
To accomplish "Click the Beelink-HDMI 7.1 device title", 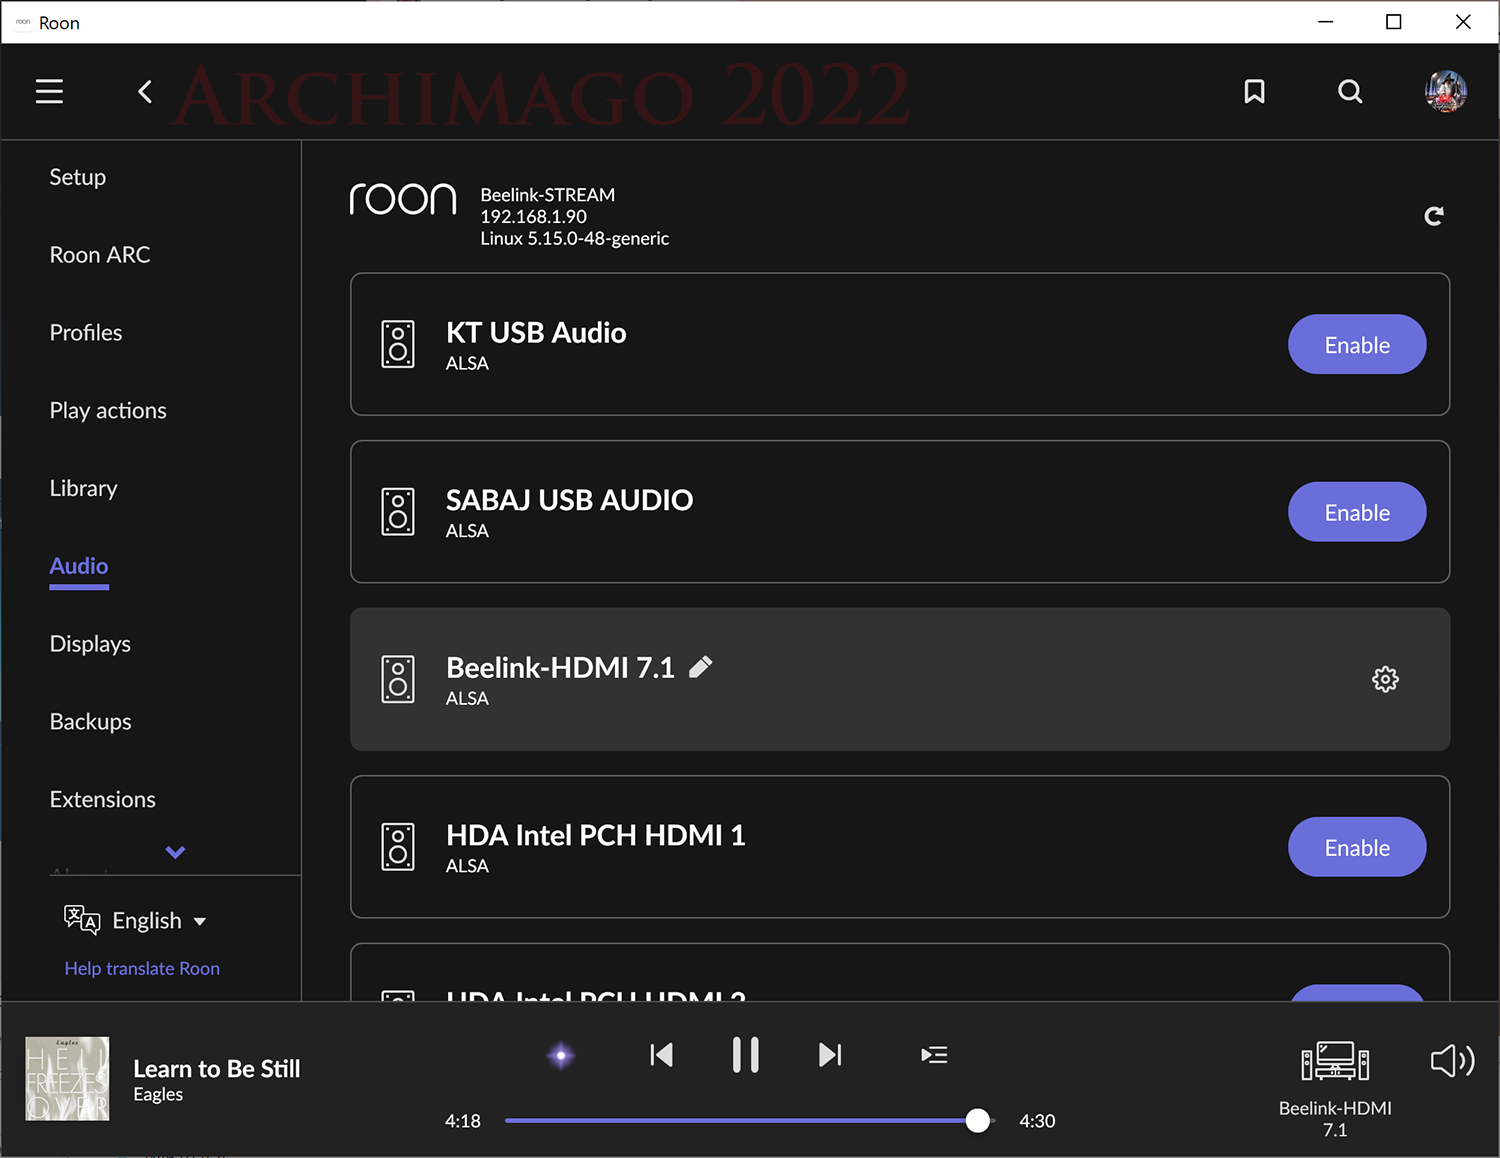I will coord(560,667).
